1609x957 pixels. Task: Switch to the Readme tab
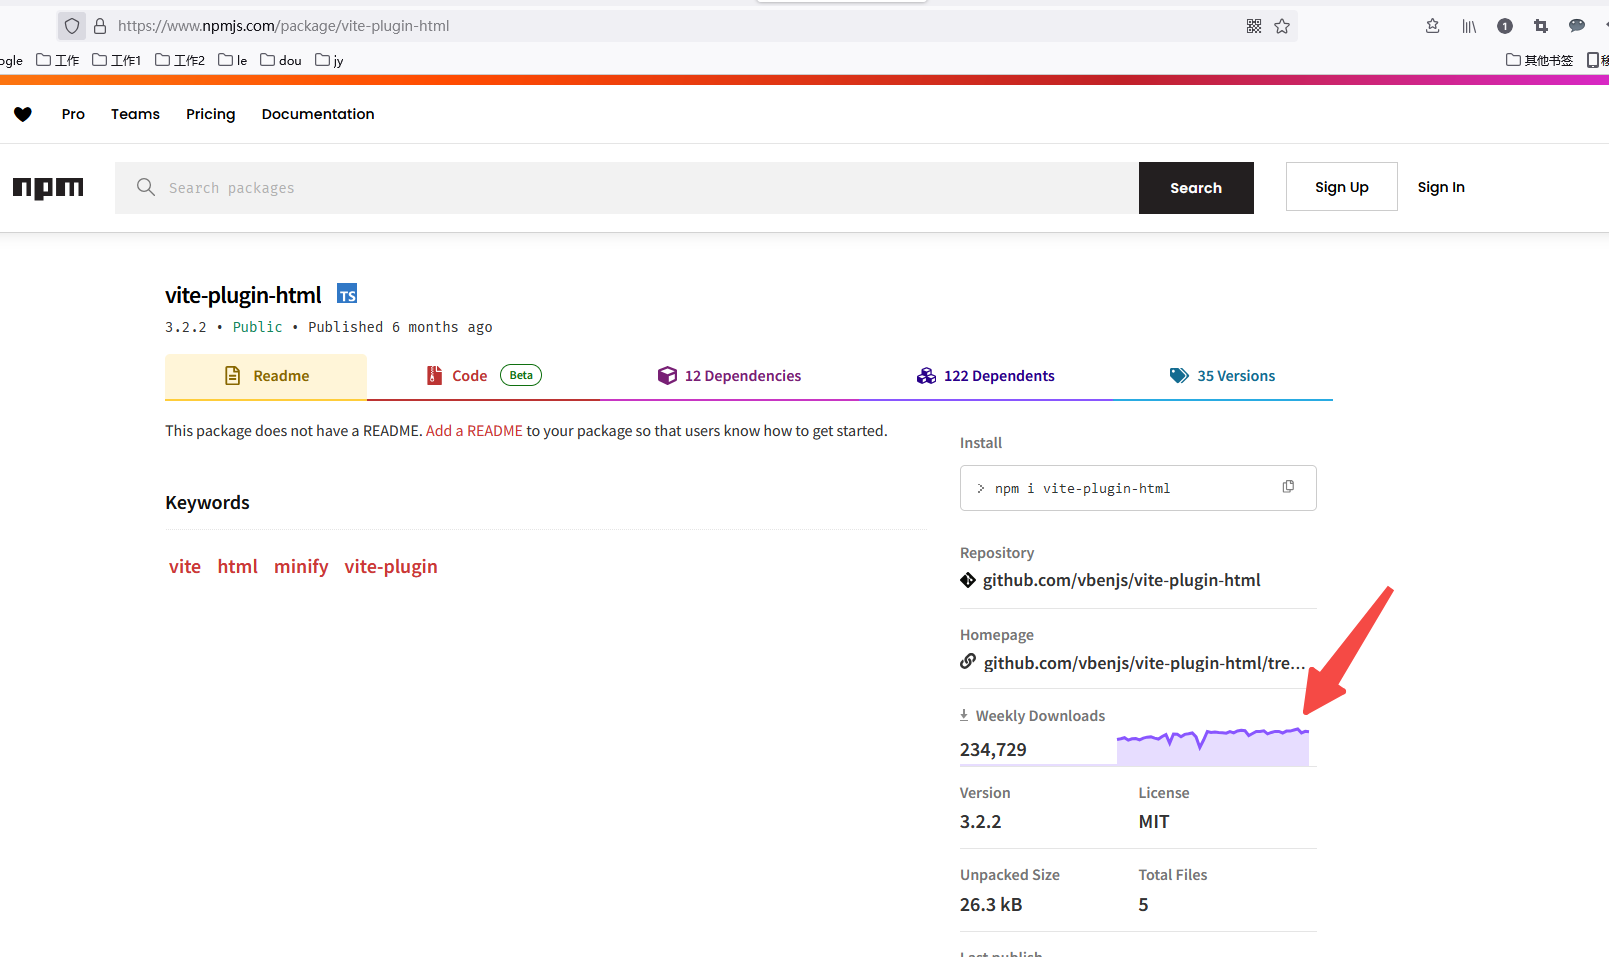tap(266, 376)
